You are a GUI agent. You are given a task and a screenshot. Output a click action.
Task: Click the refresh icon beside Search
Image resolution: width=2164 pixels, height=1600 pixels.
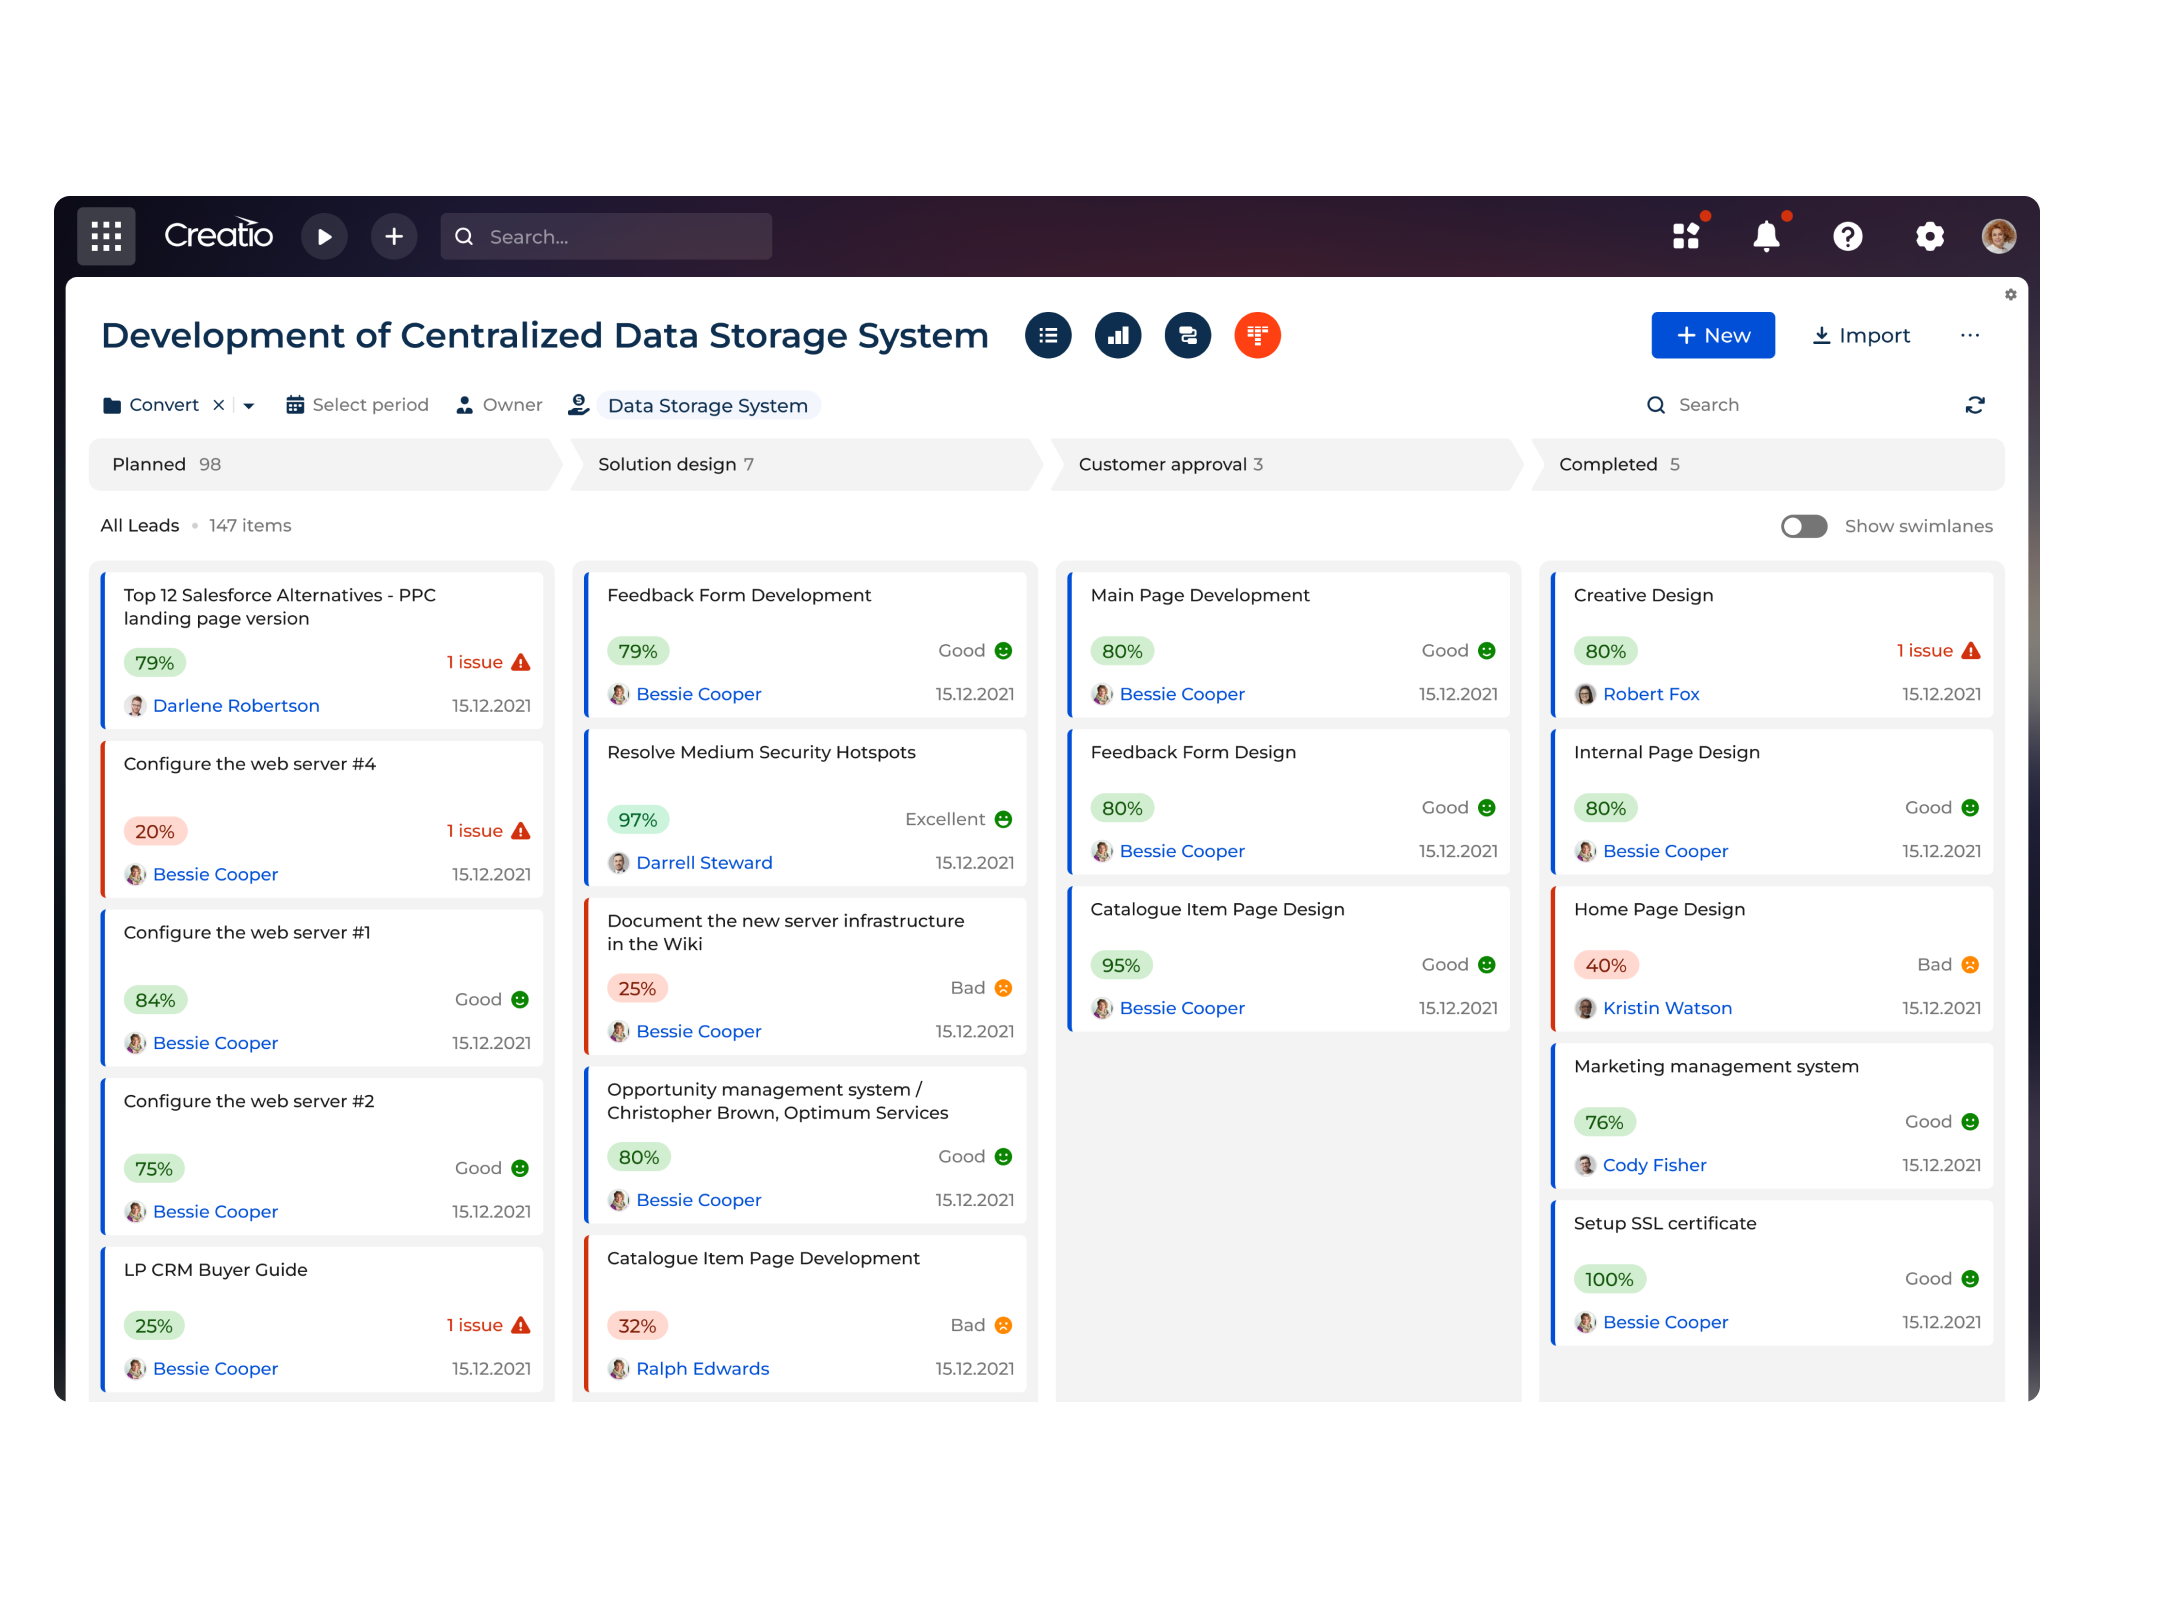(x=1975, y=404)
